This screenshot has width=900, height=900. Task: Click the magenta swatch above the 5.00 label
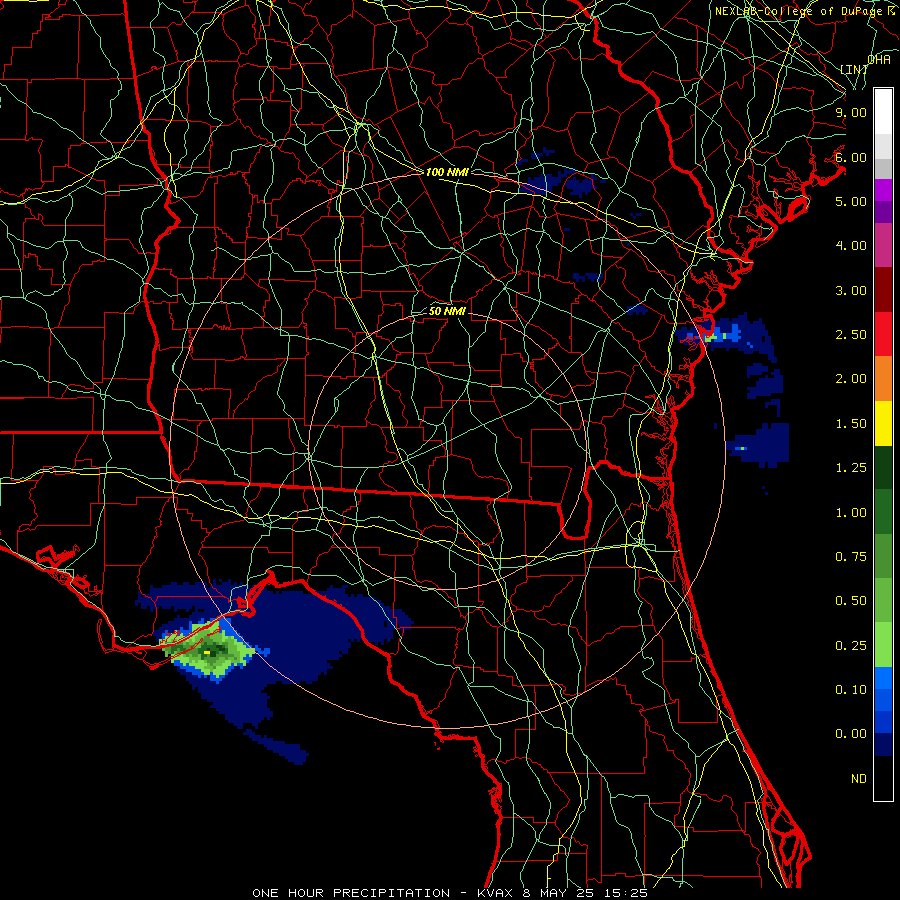(883, 190)
